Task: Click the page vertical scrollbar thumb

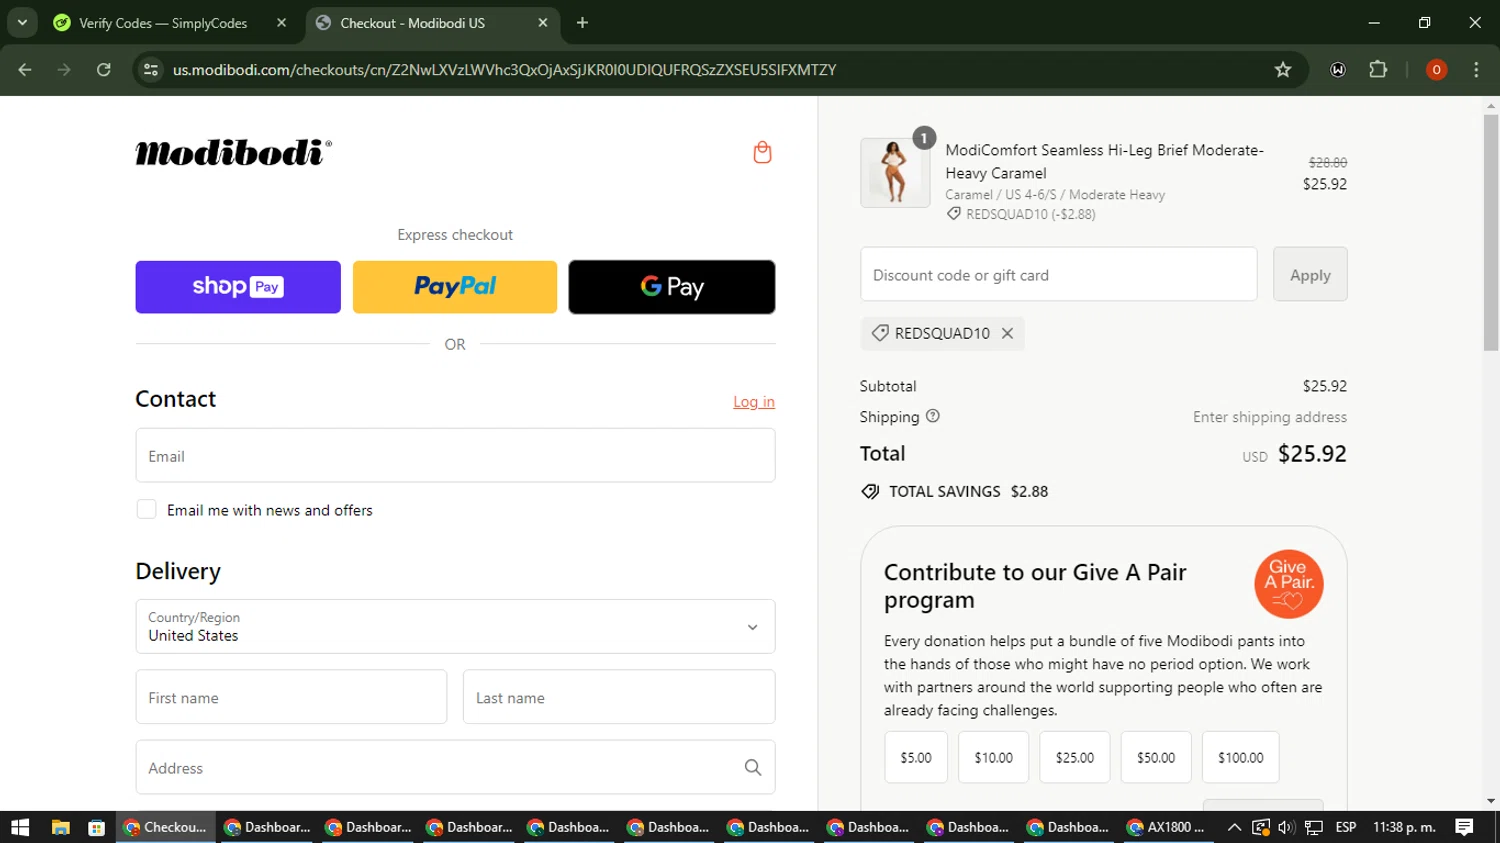Action: 1491,232
